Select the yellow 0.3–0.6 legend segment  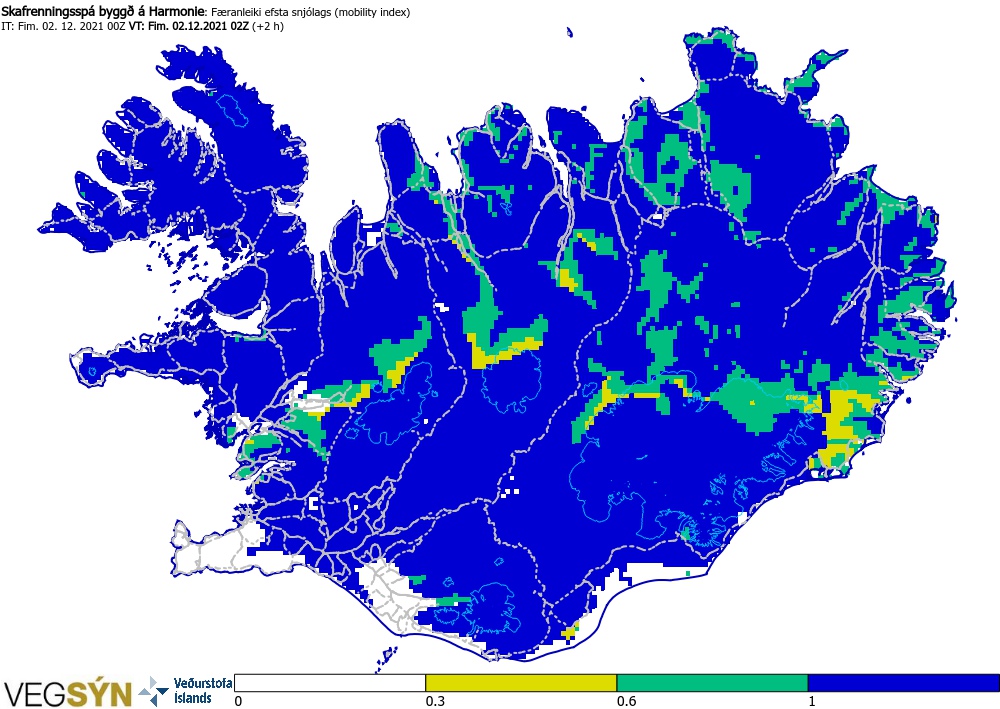pyautogui.click(x=521, y=683)
